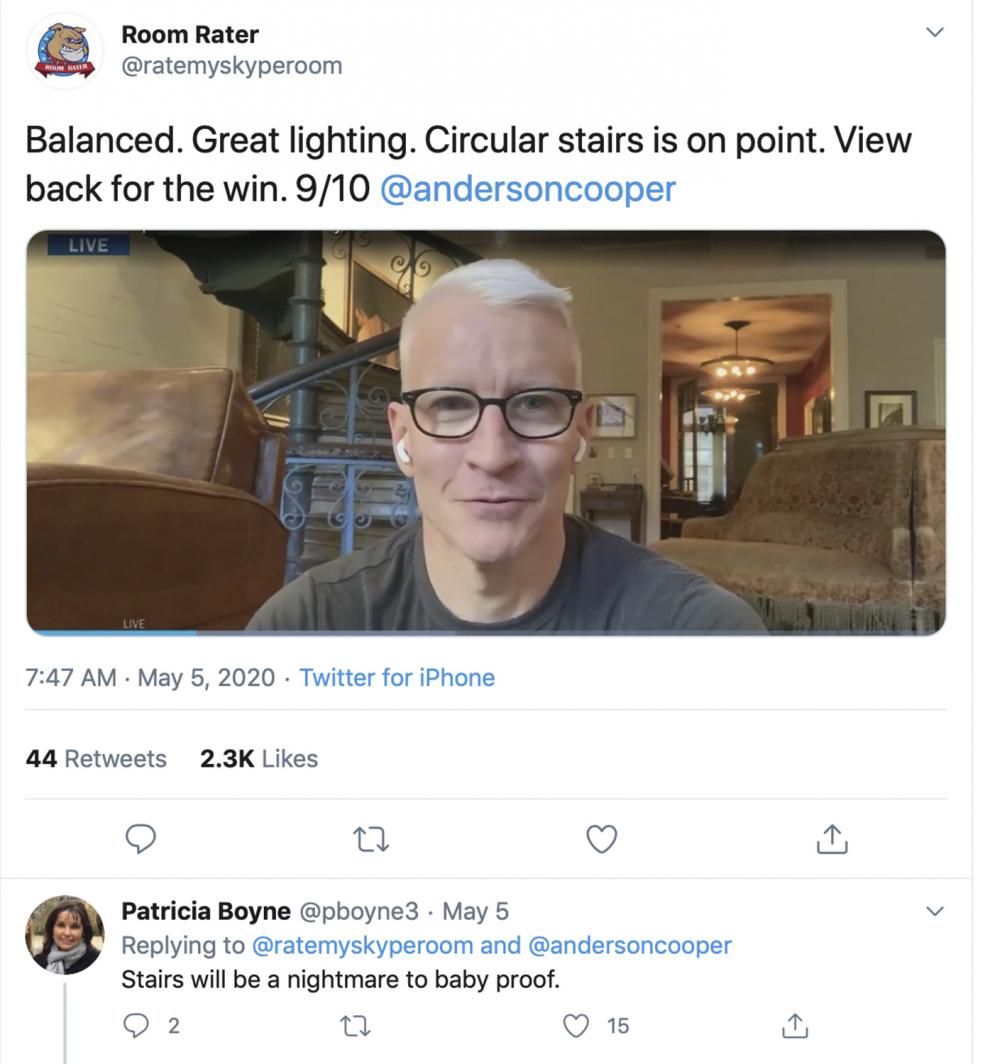Screen dimensions: 1000x1064
Task: Share the Room Rater tweet
Action: click(831, 840)
